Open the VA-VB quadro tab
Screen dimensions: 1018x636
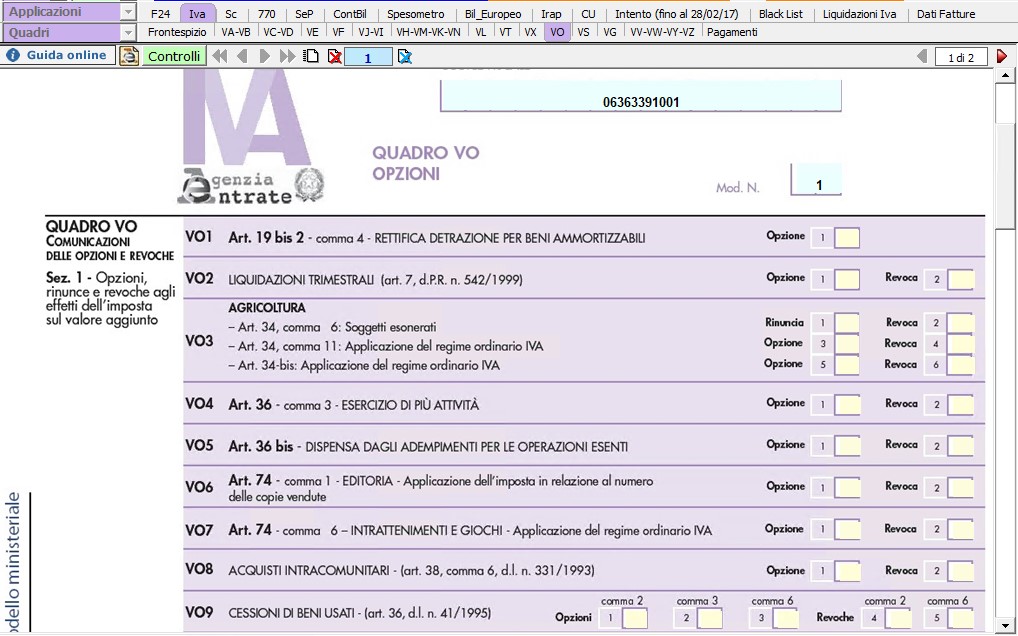pyautogui.click(x=236, y=32)
